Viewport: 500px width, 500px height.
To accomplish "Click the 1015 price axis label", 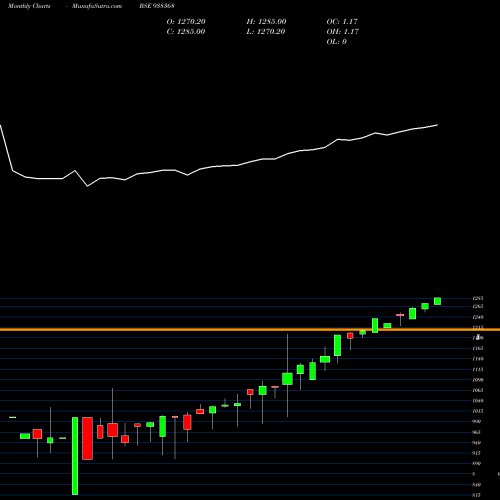I will pyautogui.click(x=478, y=411).
